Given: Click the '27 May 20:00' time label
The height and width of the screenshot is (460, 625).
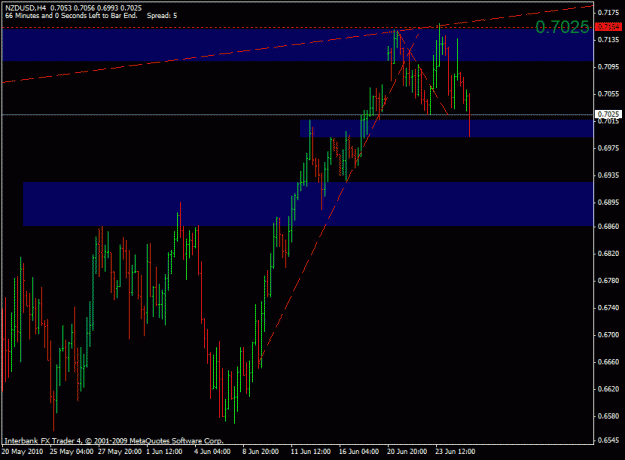Looking at the screenshot, I should (x=120, y=452).
